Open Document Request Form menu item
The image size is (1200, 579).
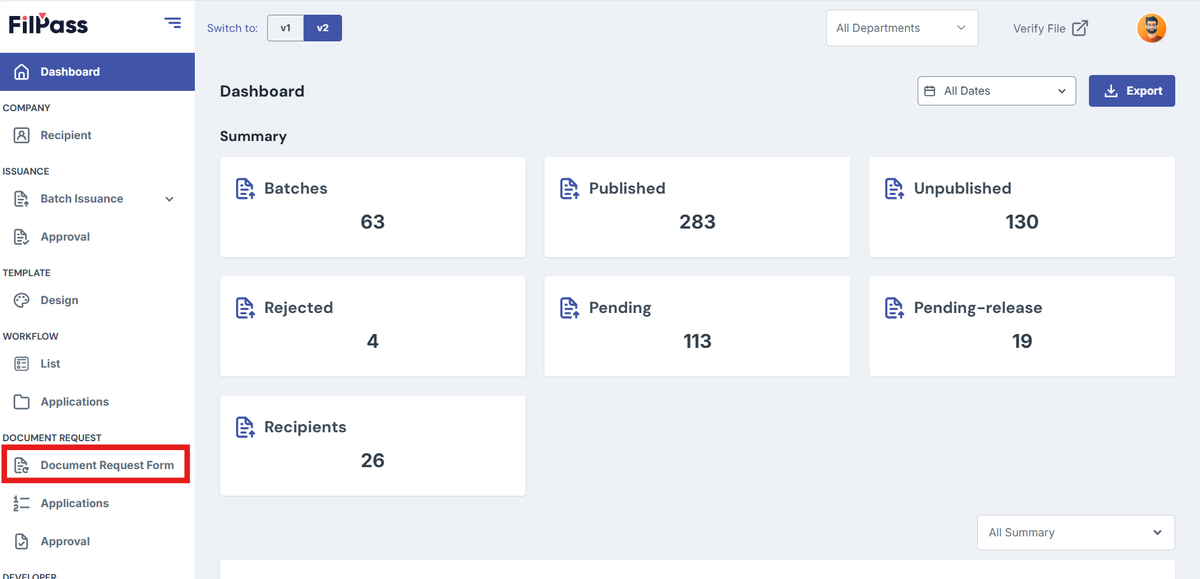pyautogui.click(x=96, y=465)
